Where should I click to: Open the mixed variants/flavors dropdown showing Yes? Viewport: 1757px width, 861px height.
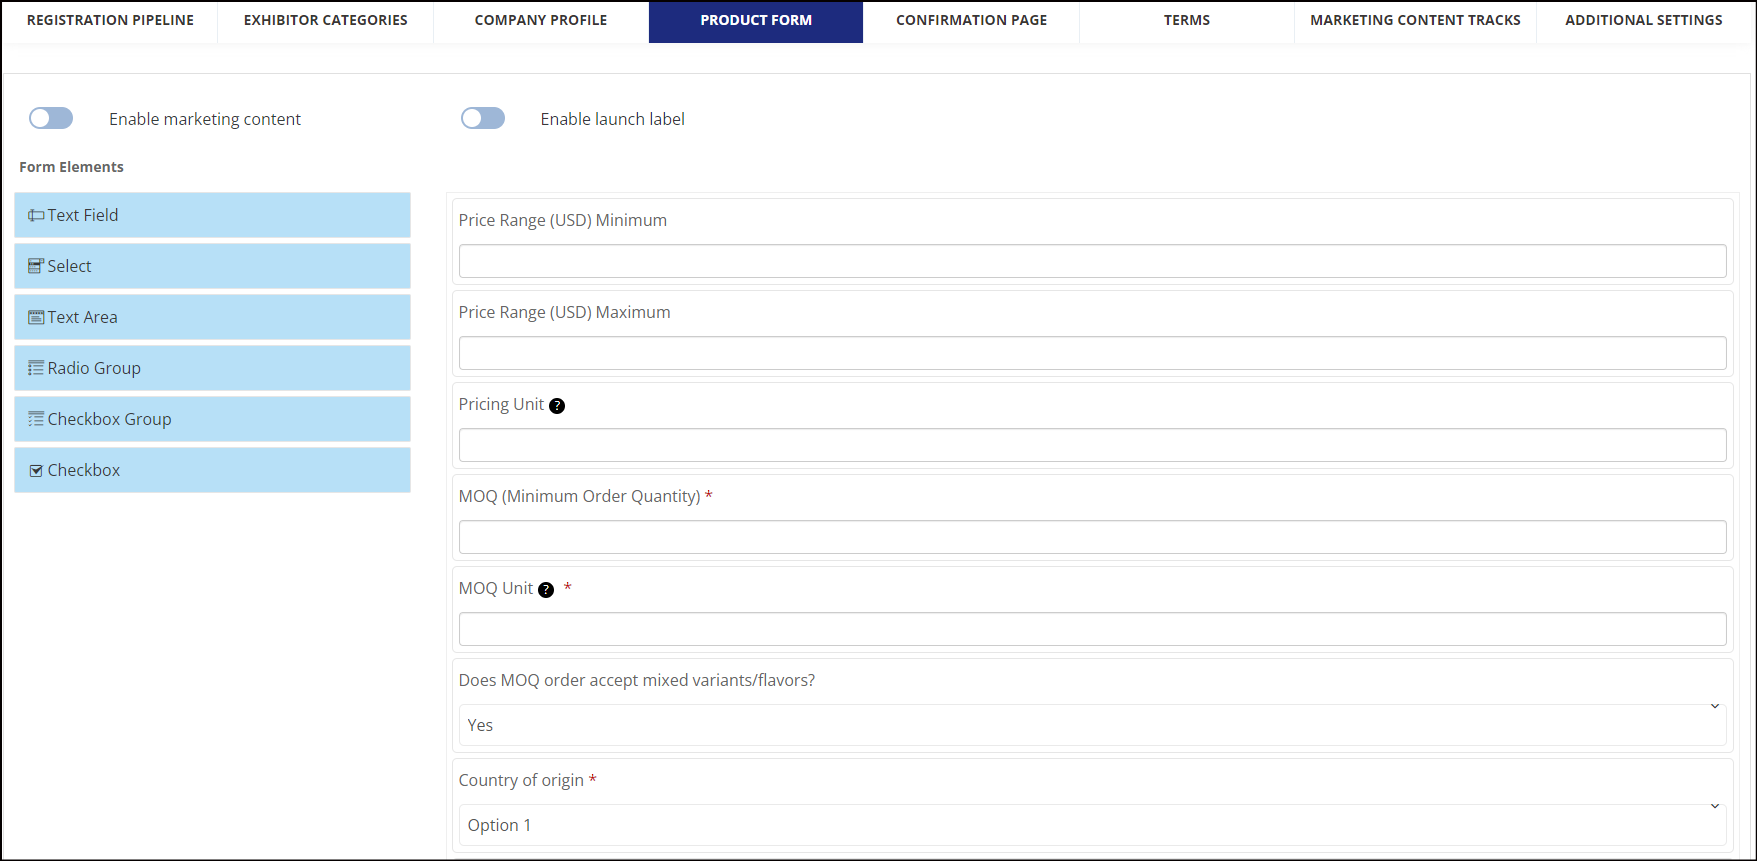click(1092, 725)
